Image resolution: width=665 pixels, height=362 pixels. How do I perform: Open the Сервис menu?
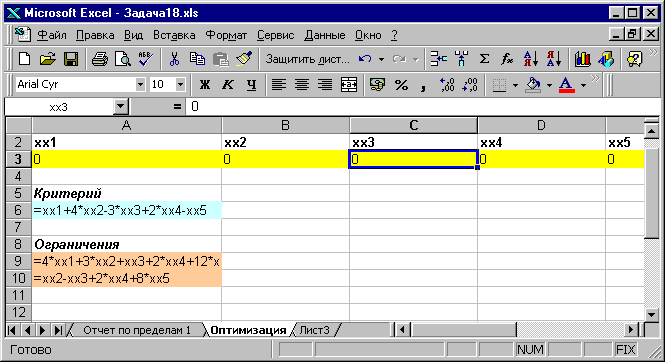(x=275, y=35)
